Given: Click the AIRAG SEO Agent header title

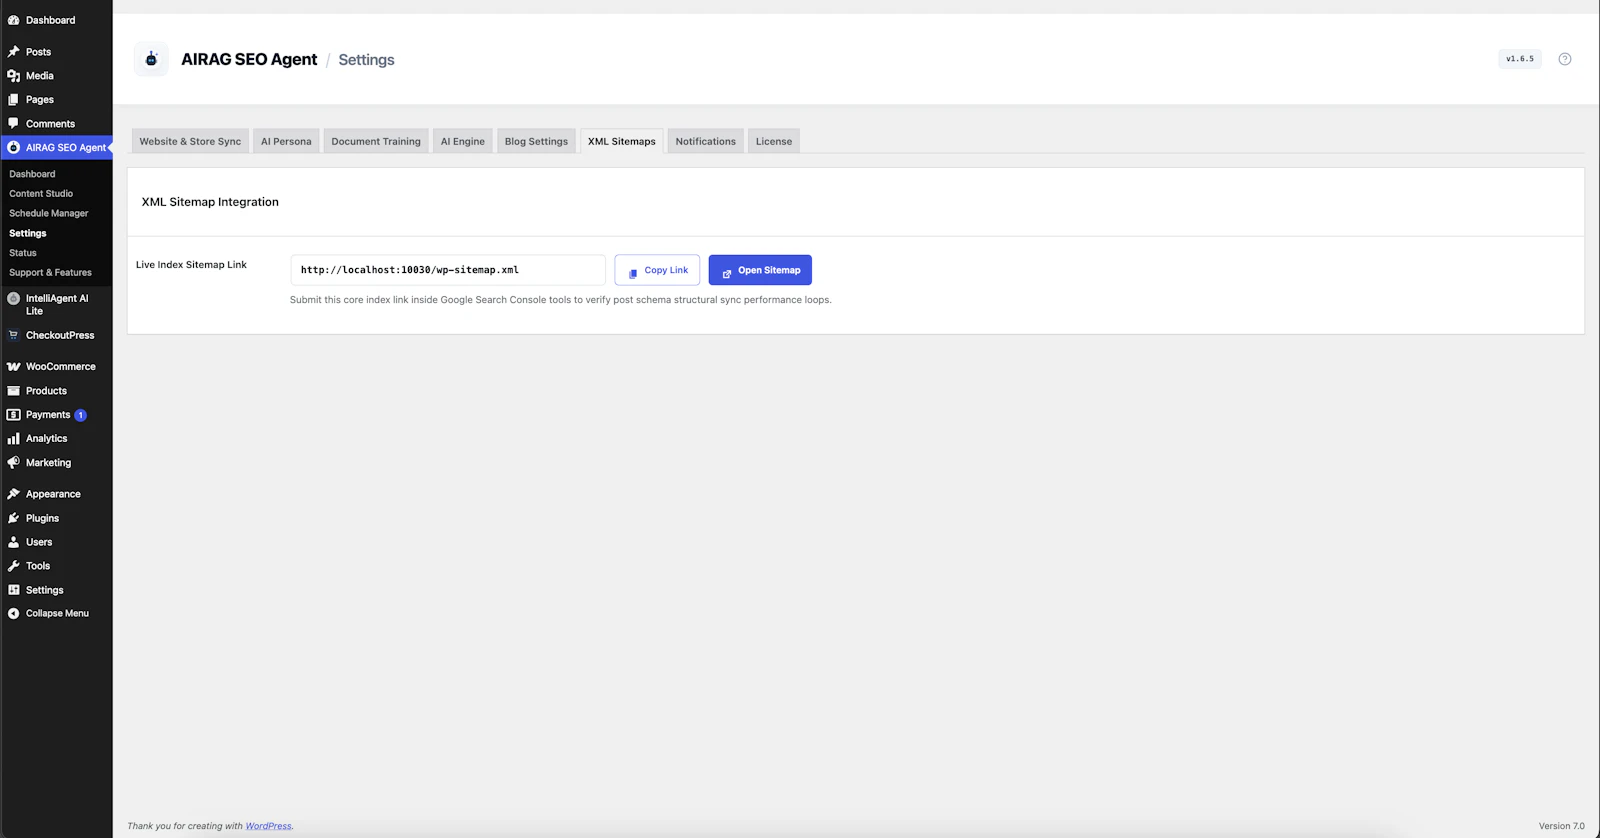Looking at the screenshot, I should click(249, 60).
